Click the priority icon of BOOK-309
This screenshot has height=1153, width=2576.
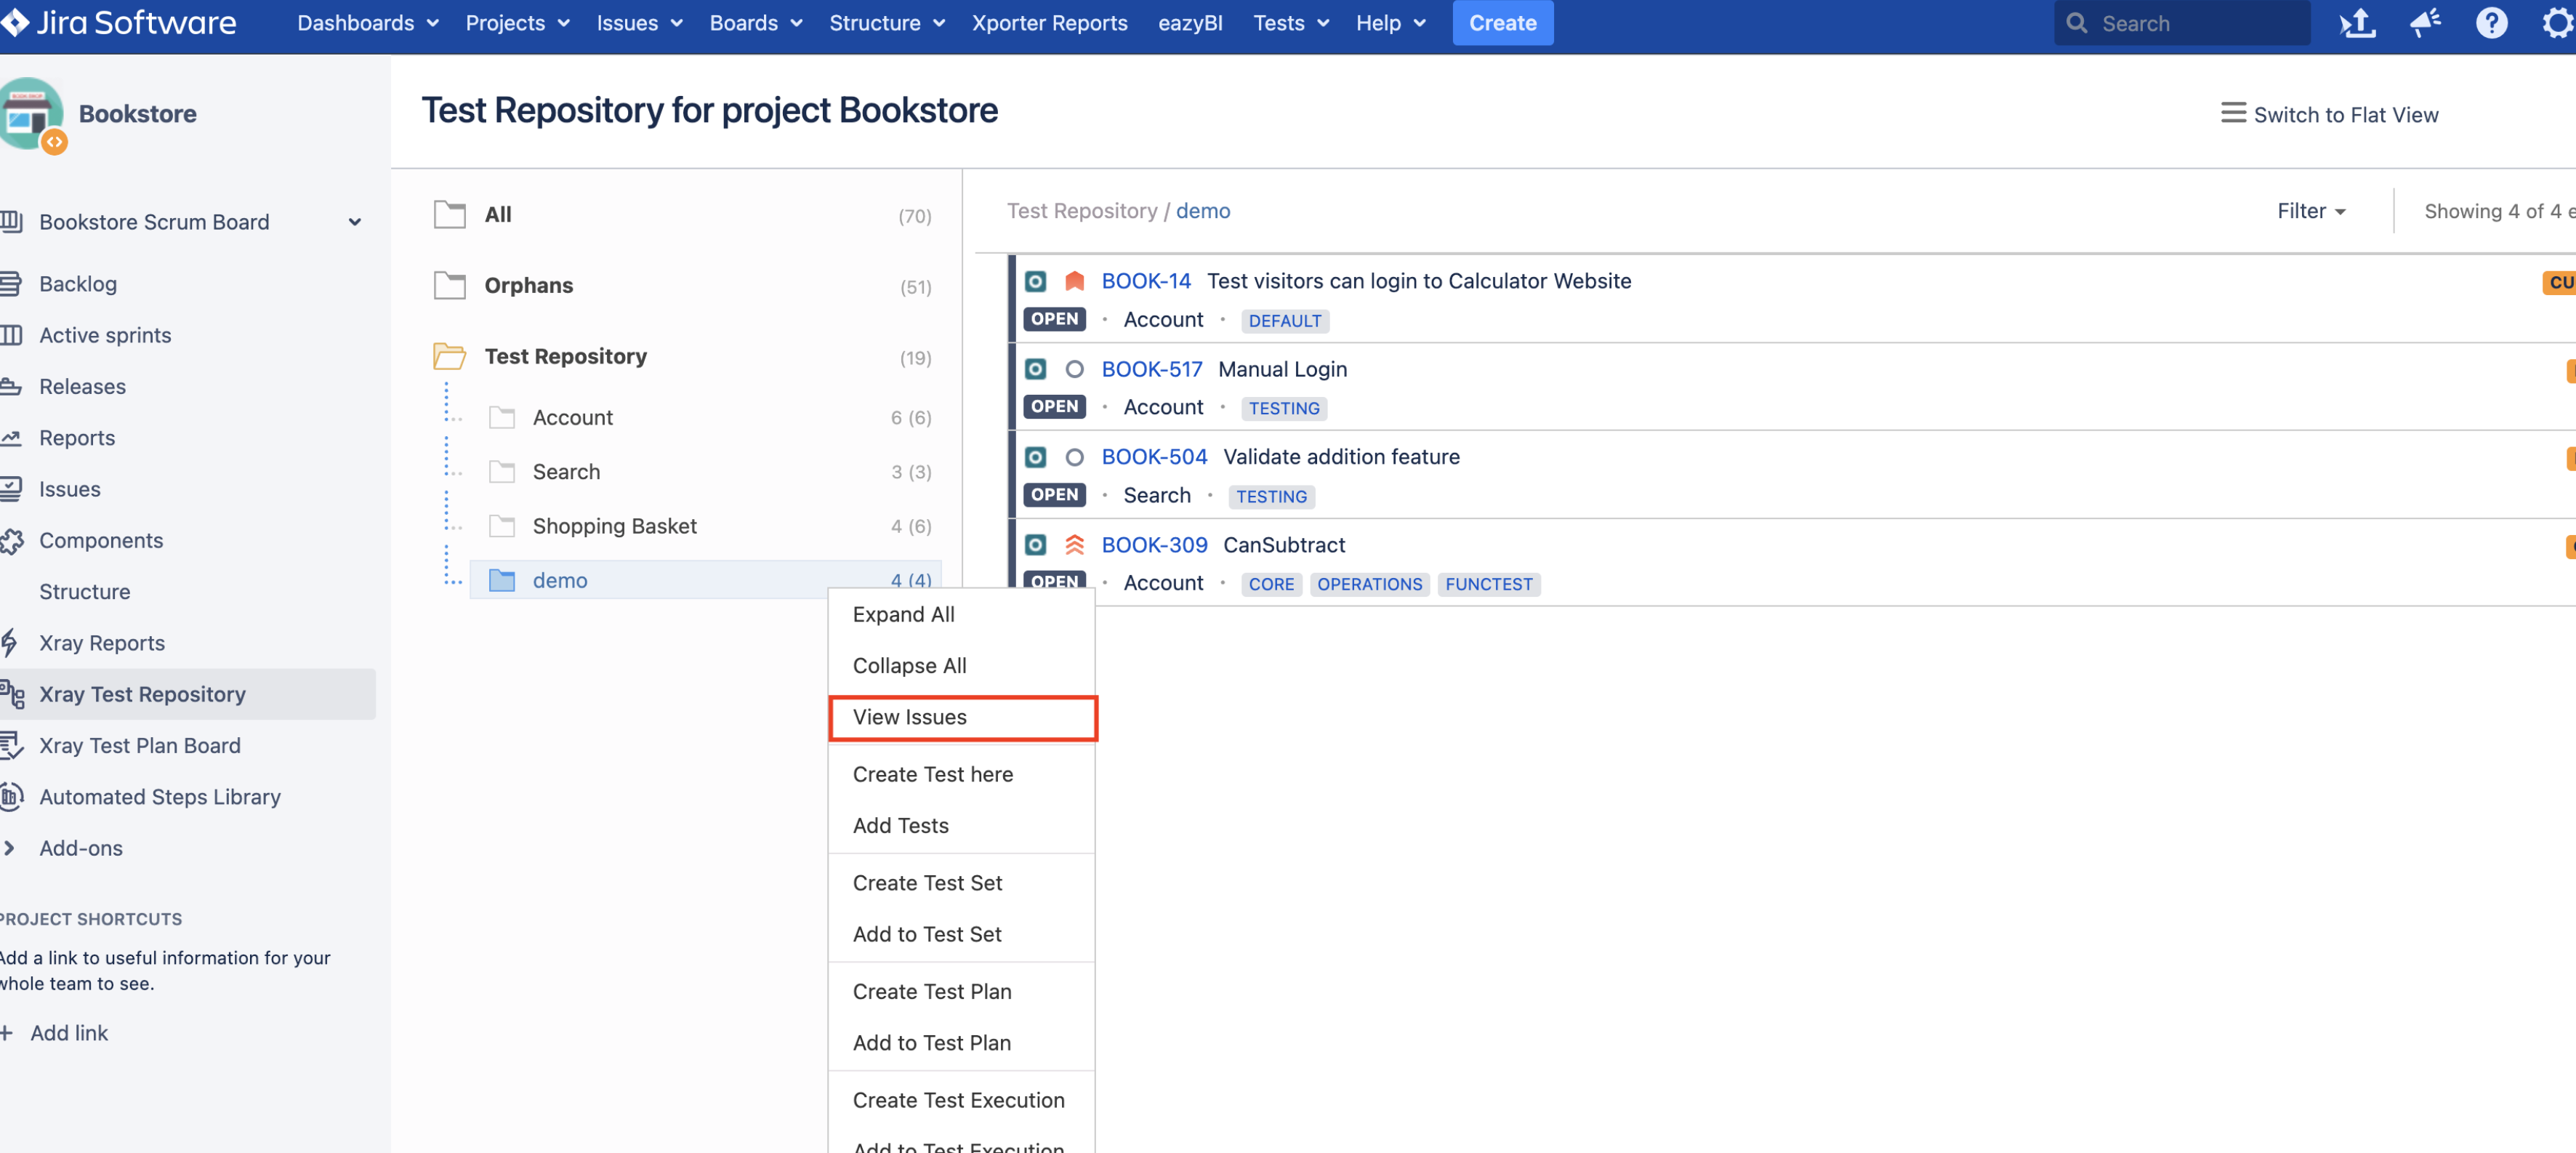1074,545
